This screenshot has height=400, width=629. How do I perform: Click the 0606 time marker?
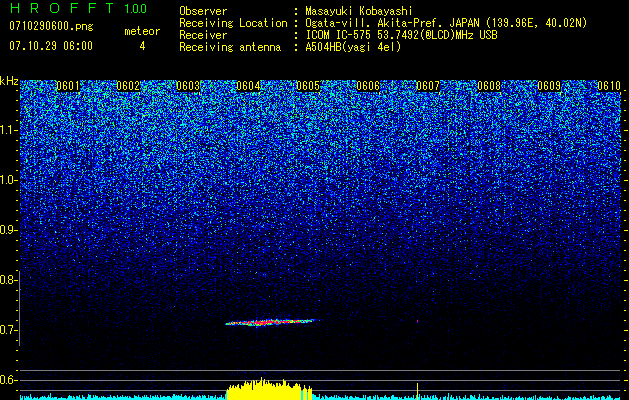368,86
